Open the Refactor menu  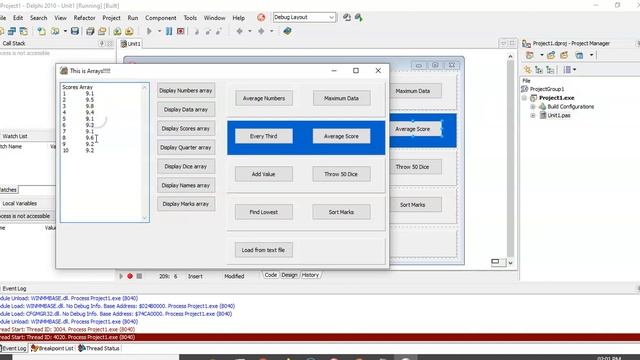(84, 18)
